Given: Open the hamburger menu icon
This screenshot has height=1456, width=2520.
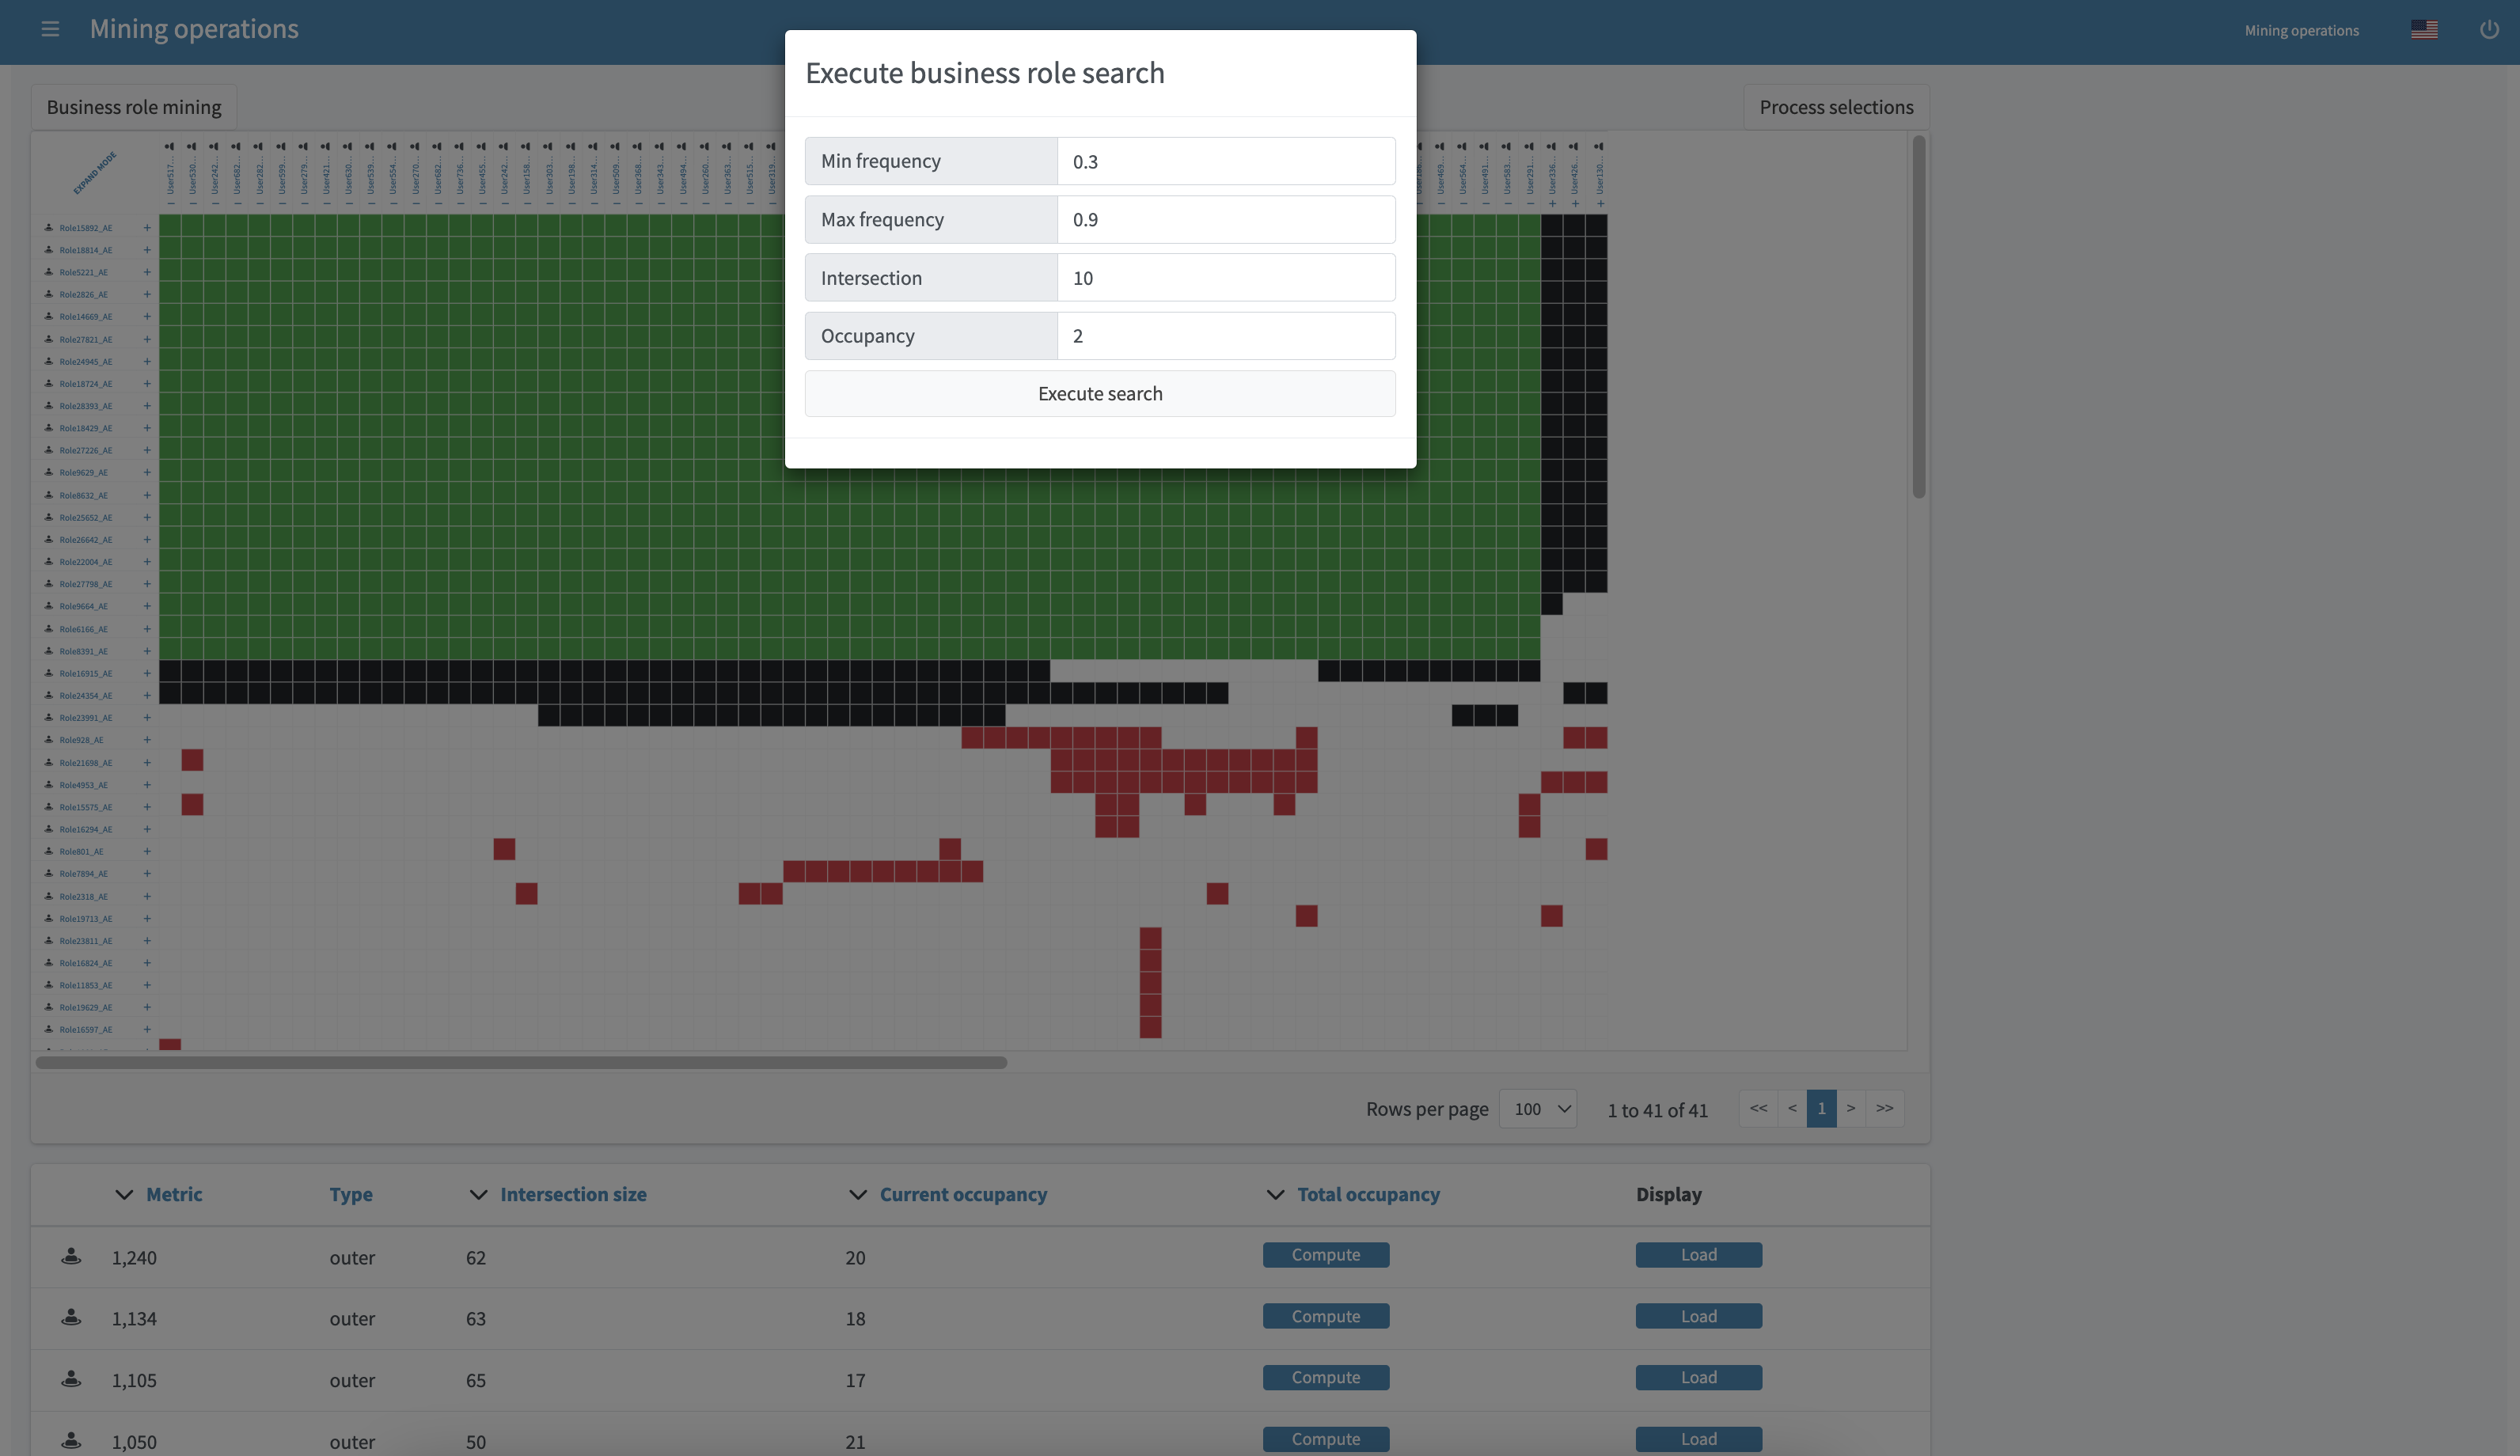Looking at the screenshot, I should pos(50,30).
